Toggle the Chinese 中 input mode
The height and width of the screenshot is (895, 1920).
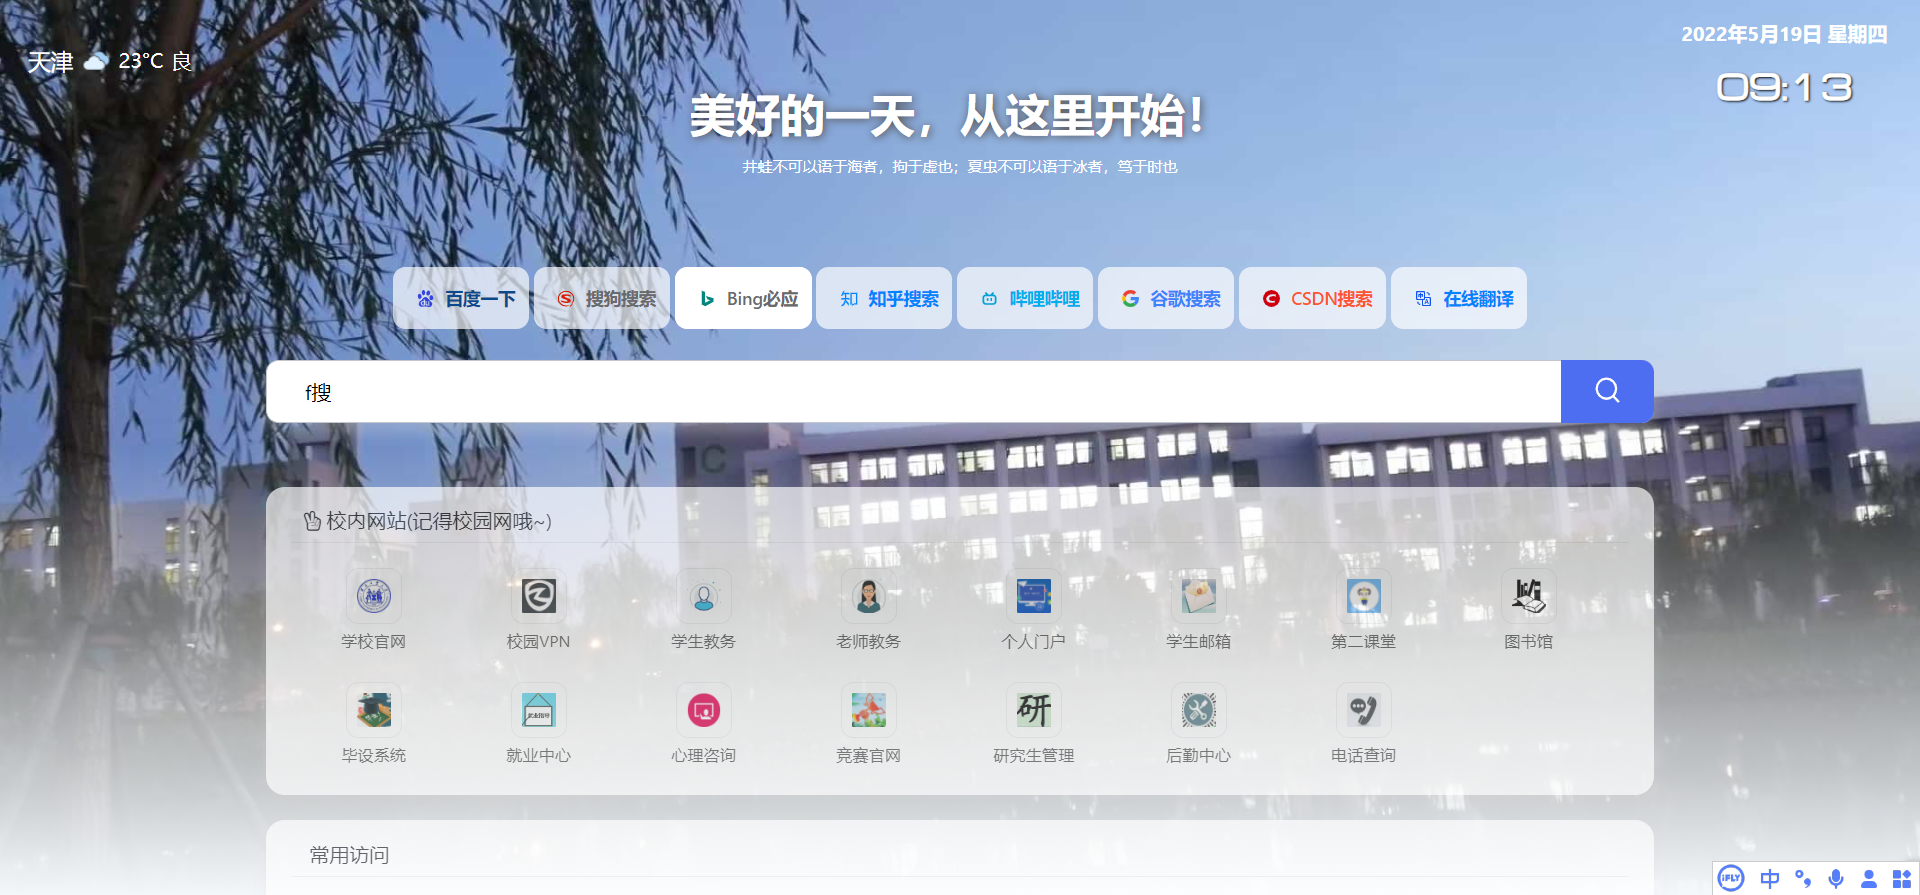1770,879
